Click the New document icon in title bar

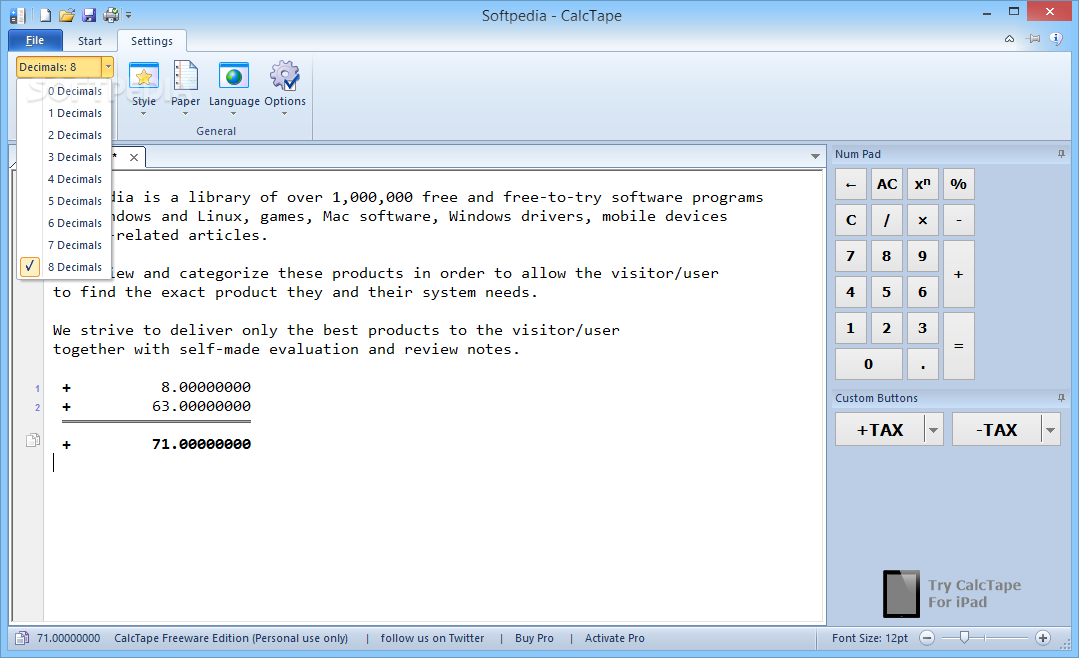click(45, 14)
